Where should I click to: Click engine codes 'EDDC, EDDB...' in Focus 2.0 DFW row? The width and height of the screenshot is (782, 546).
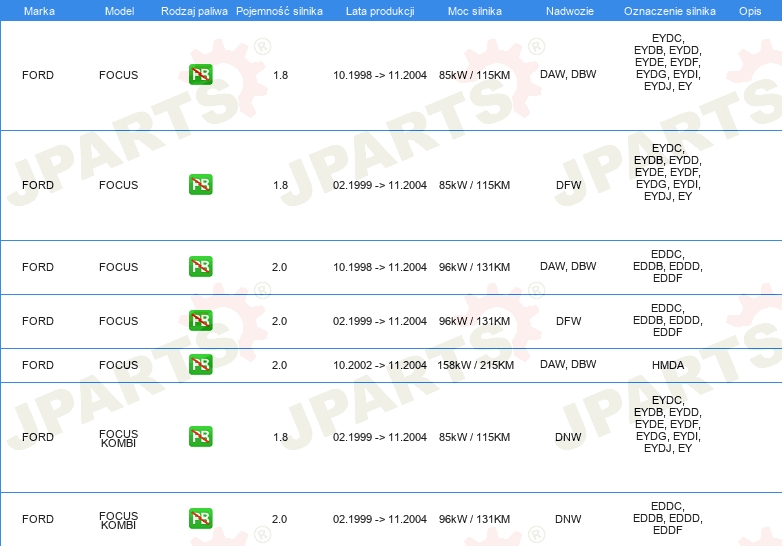click(x=668, y=320)
